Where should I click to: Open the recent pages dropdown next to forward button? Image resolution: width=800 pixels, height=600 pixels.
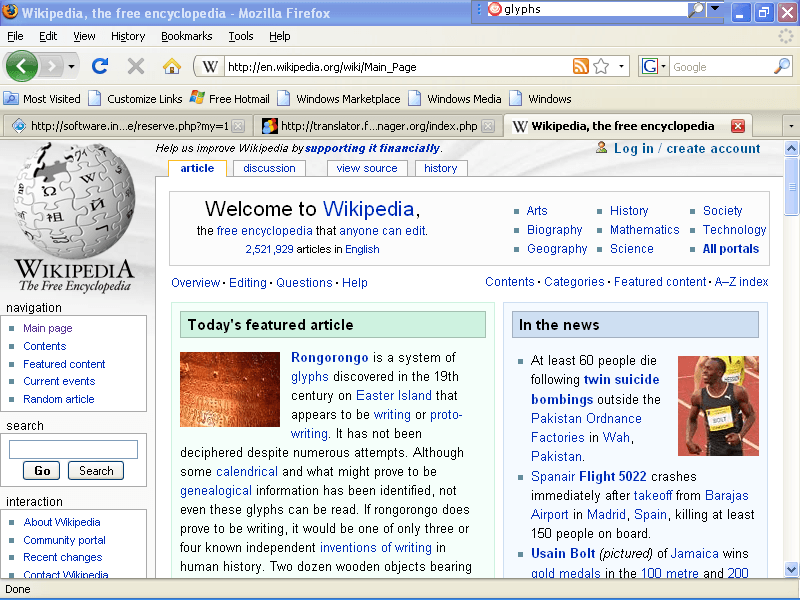click(69, 66)
